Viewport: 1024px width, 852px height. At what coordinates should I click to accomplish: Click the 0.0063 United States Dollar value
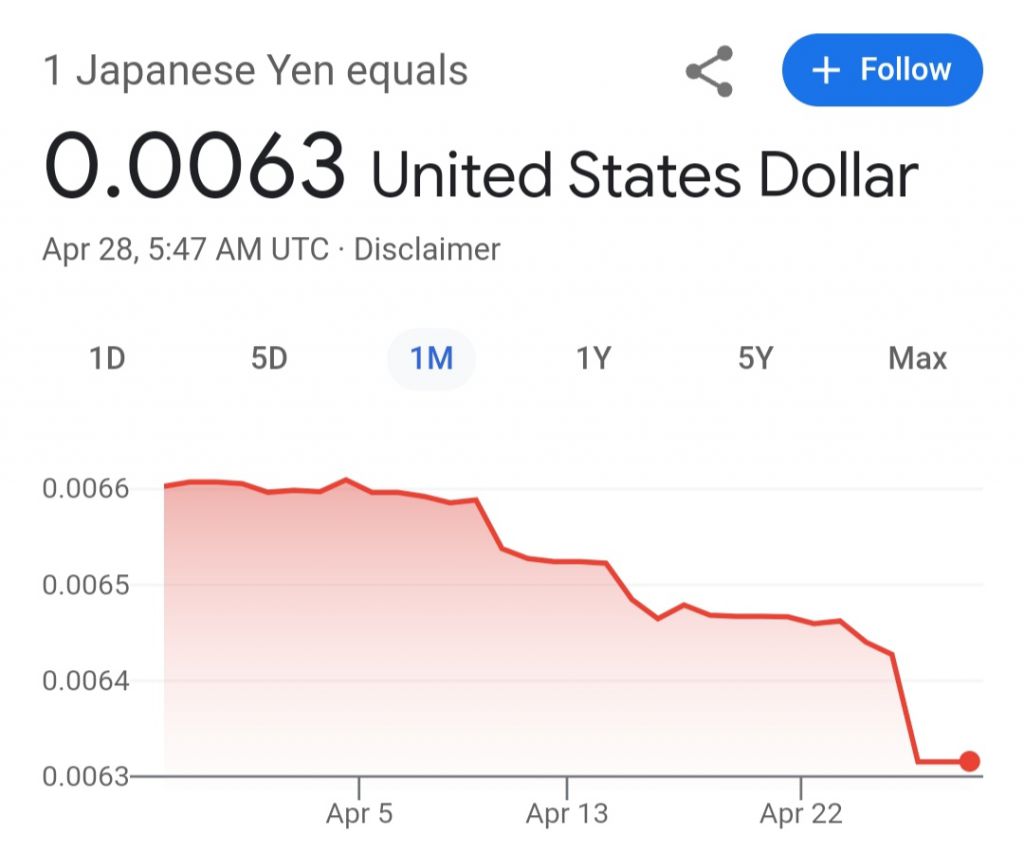481,166
